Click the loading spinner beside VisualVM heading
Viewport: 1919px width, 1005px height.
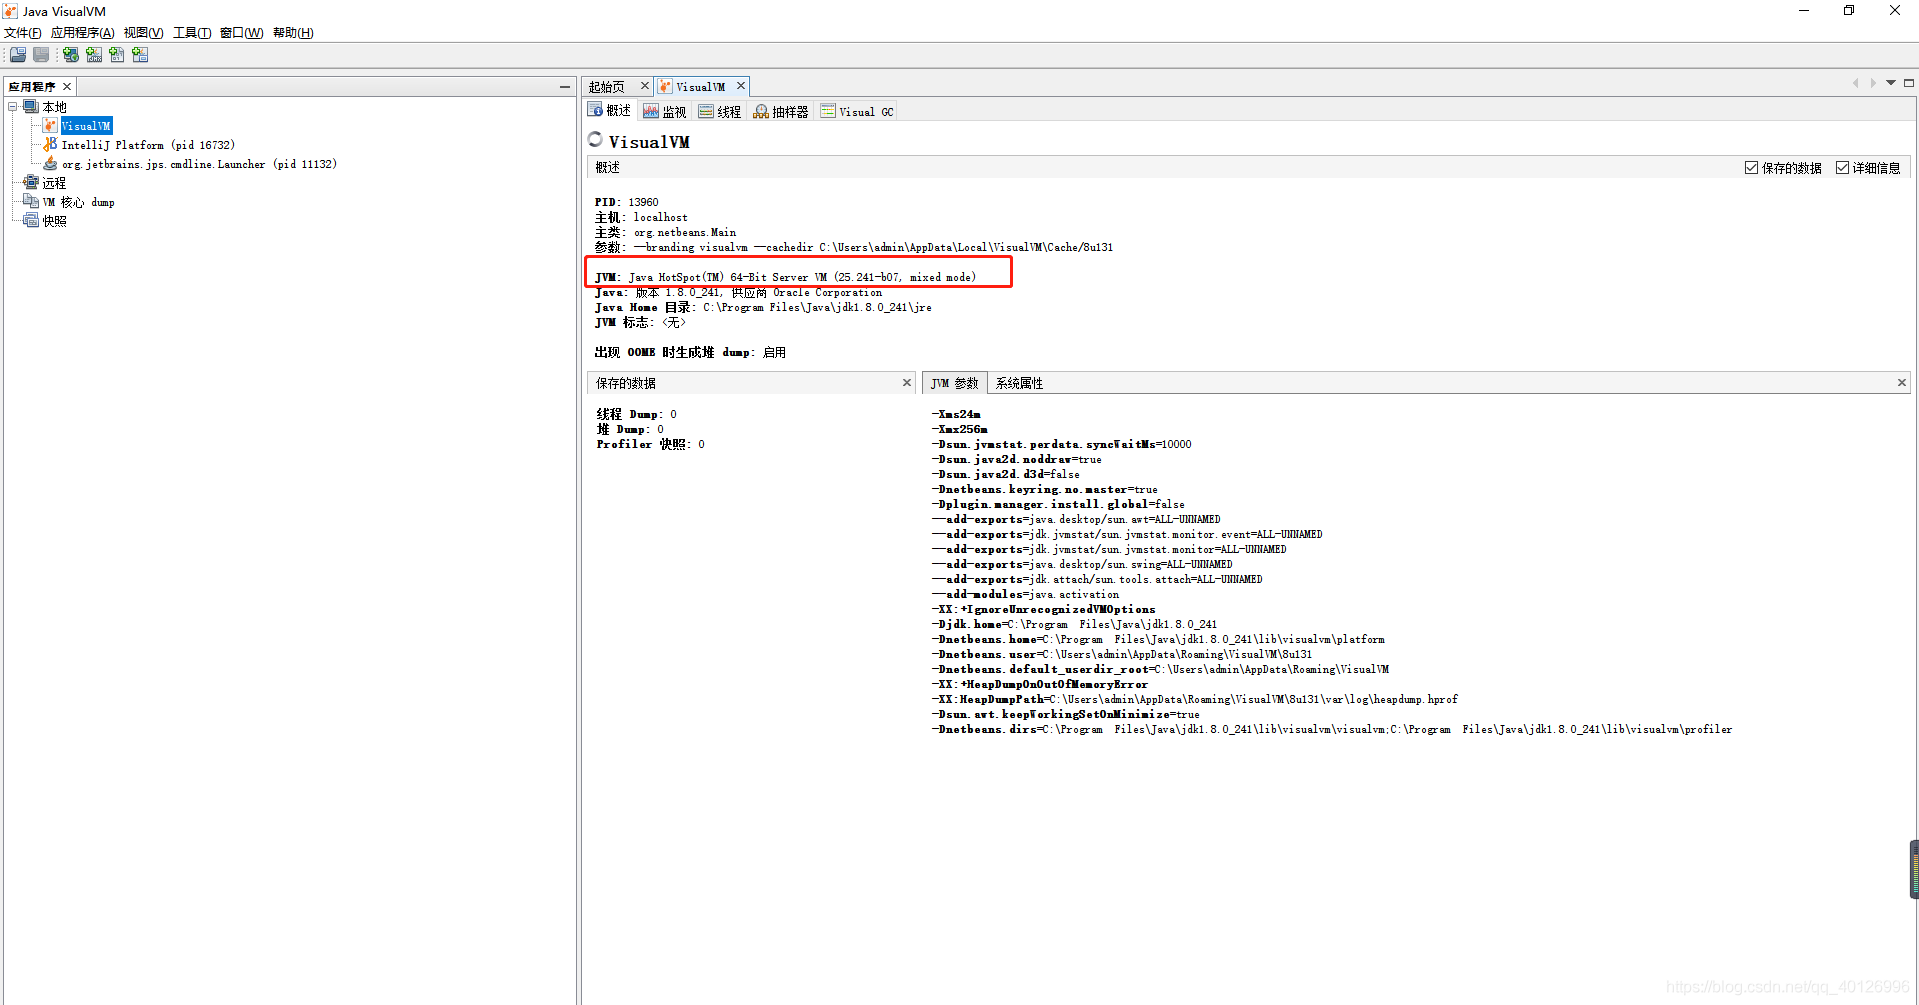point(596,140)
